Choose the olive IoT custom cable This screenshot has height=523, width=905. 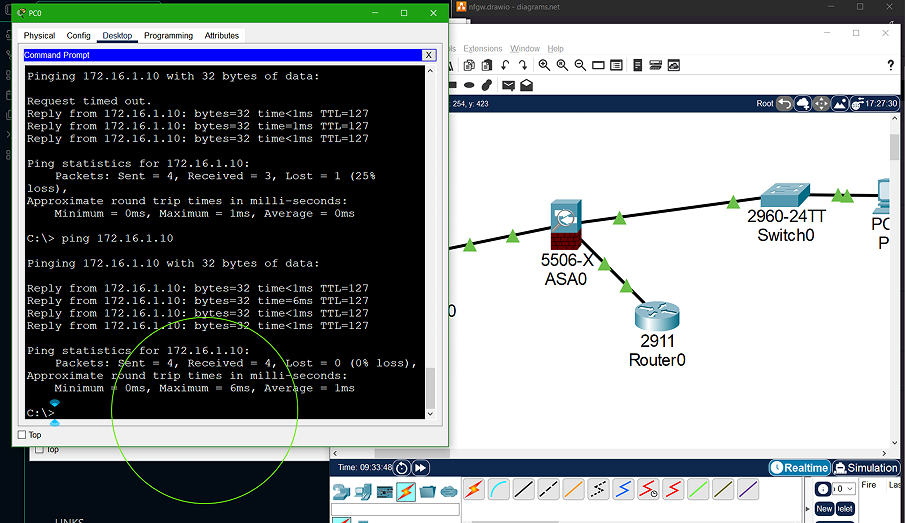click(x=723, y=490)
